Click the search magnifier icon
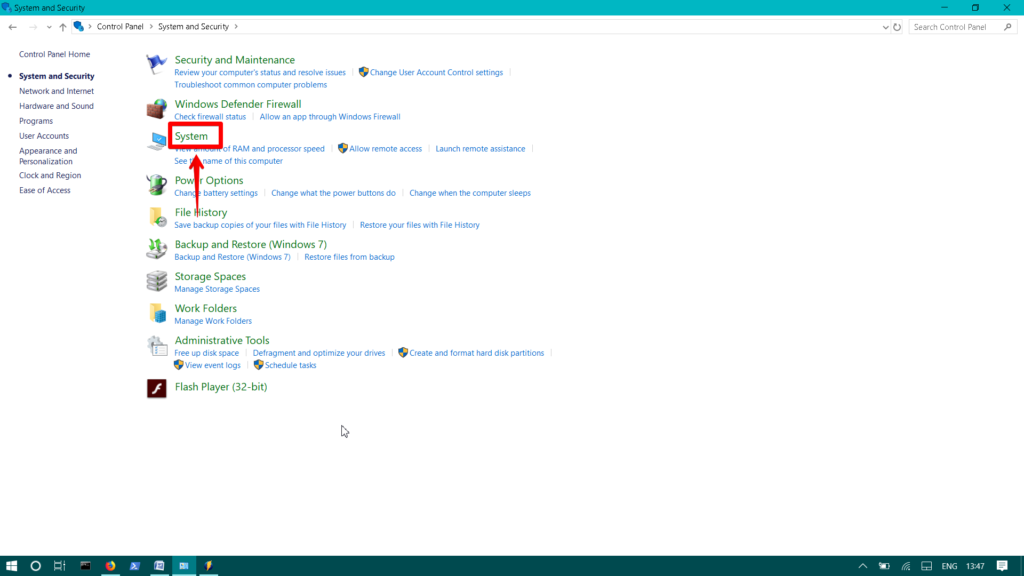 (x=1008, y=27)
